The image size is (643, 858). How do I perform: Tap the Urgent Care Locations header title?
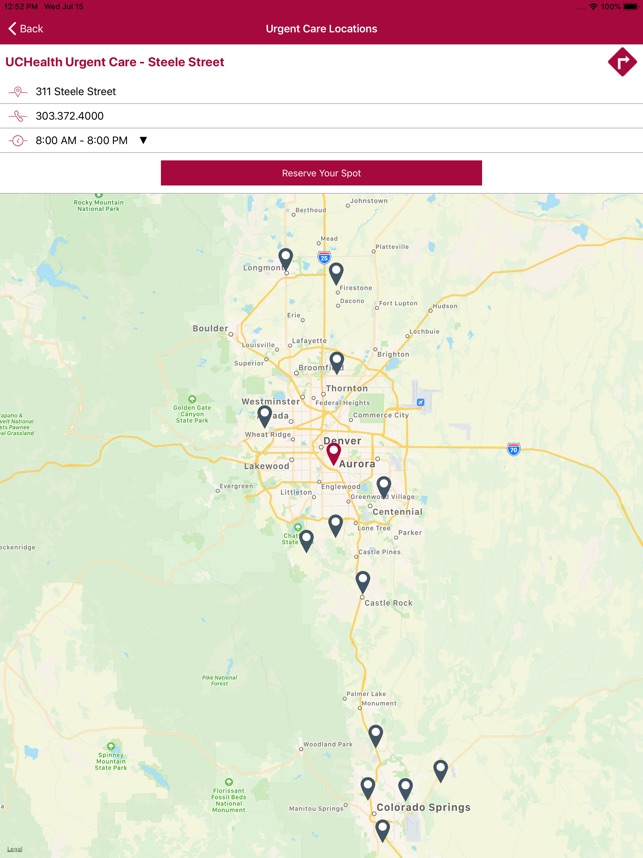point(321,28)
